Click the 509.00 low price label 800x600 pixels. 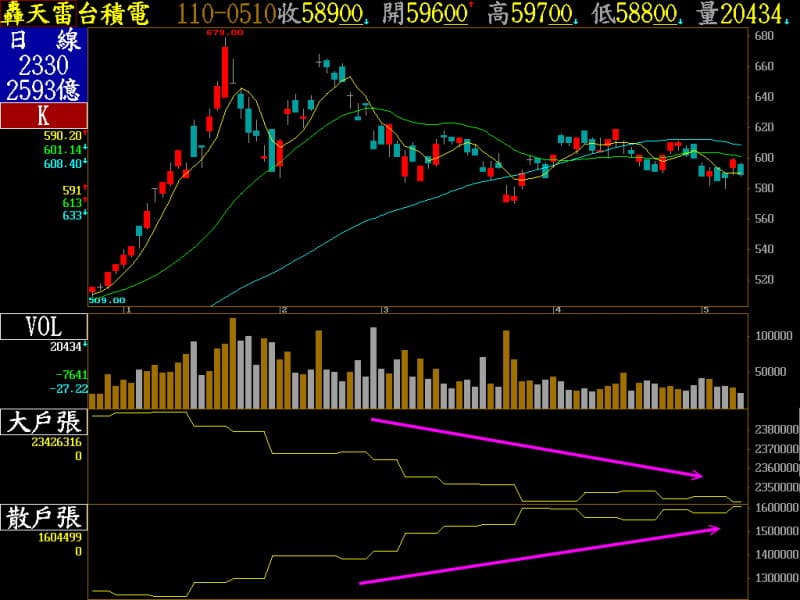tap(106, 299)
